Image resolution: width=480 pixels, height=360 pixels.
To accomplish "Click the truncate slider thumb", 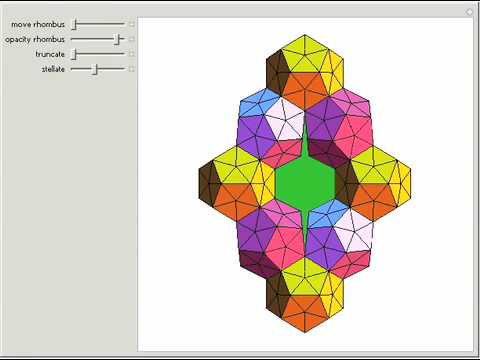I will click(x=75, y=54).
